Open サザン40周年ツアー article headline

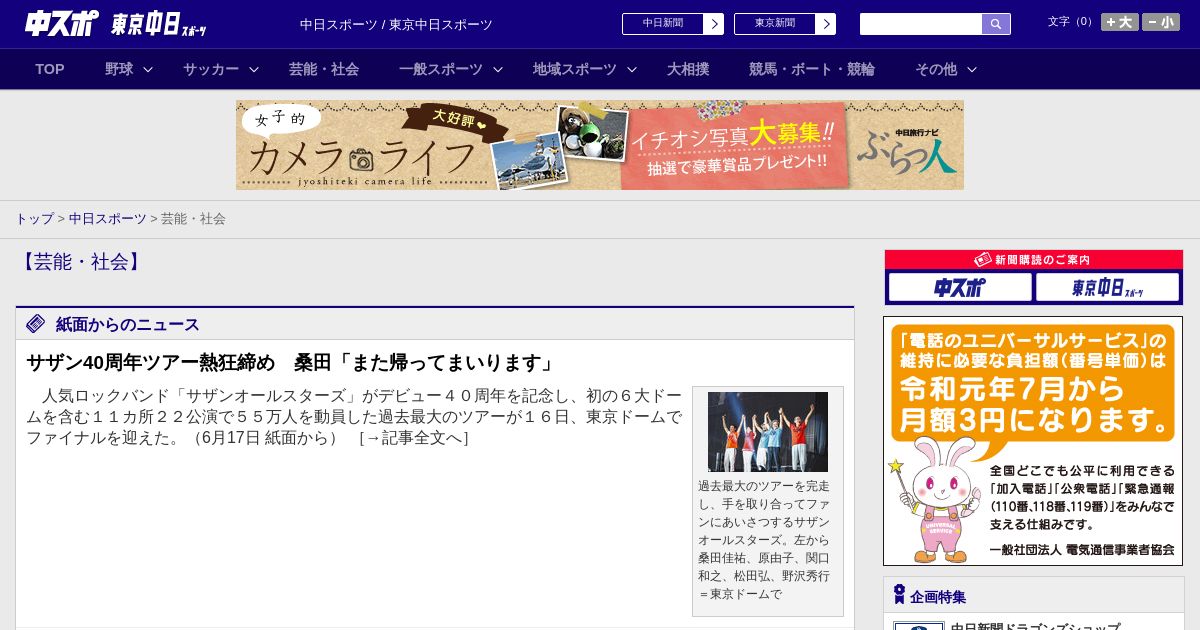point(291,362)
